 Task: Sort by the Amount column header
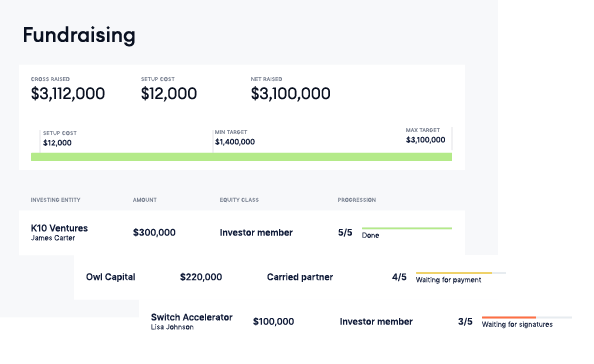(x=144, y=200)
